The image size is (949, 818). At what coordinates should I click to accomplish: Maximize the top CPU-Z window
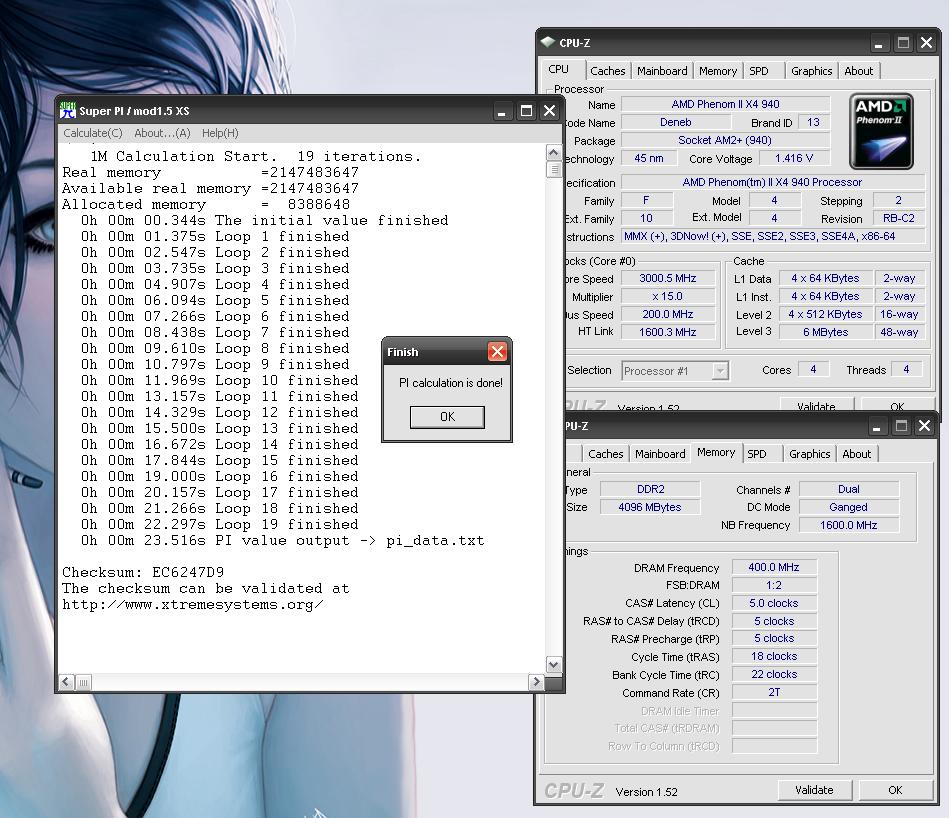(x=903, y=44)
